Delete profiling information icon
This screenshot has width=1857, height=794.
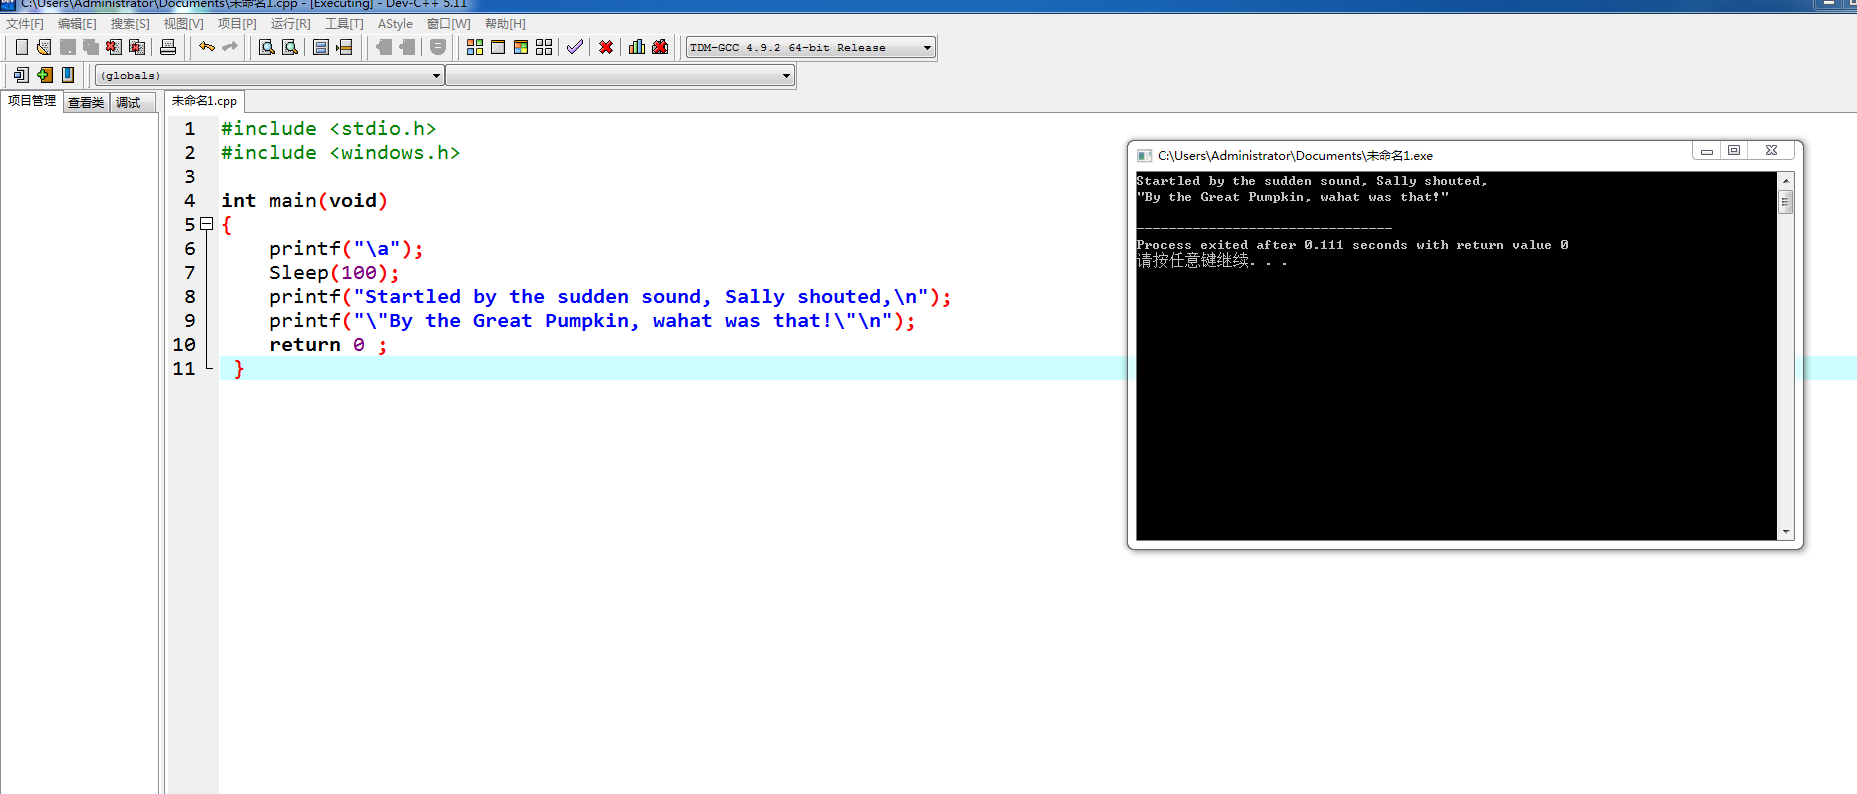(660, 47)
